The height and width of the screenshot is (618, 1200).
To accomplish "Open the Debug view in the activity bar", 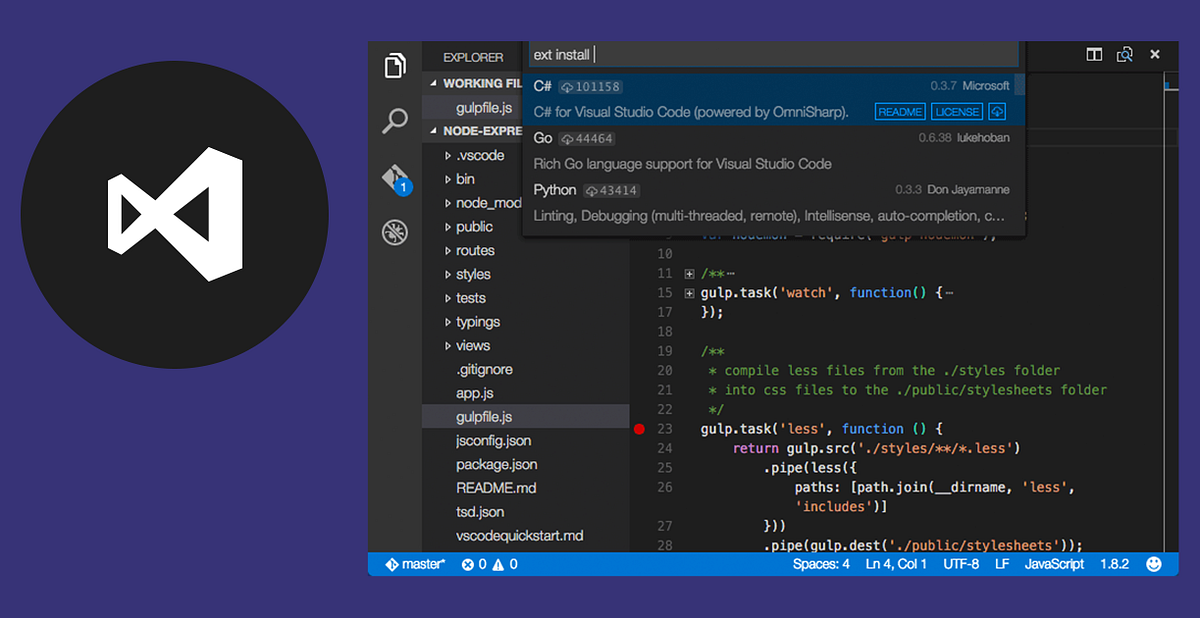I will [x=394, y=231].
